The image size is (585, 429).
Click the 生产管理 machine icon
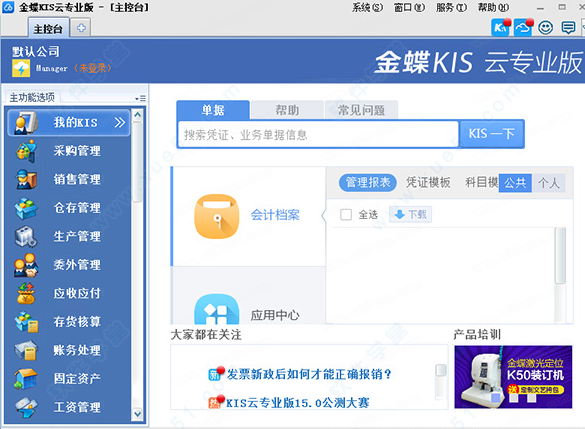[x=26, y=236]
